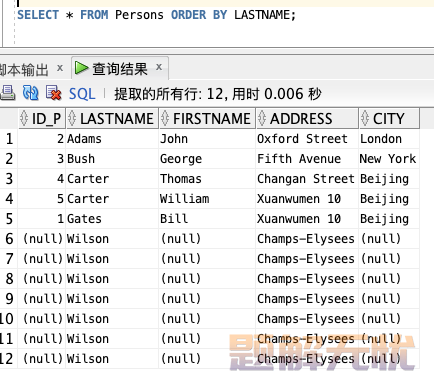Select the Fifth Avenue address cell

click(307, 159)
